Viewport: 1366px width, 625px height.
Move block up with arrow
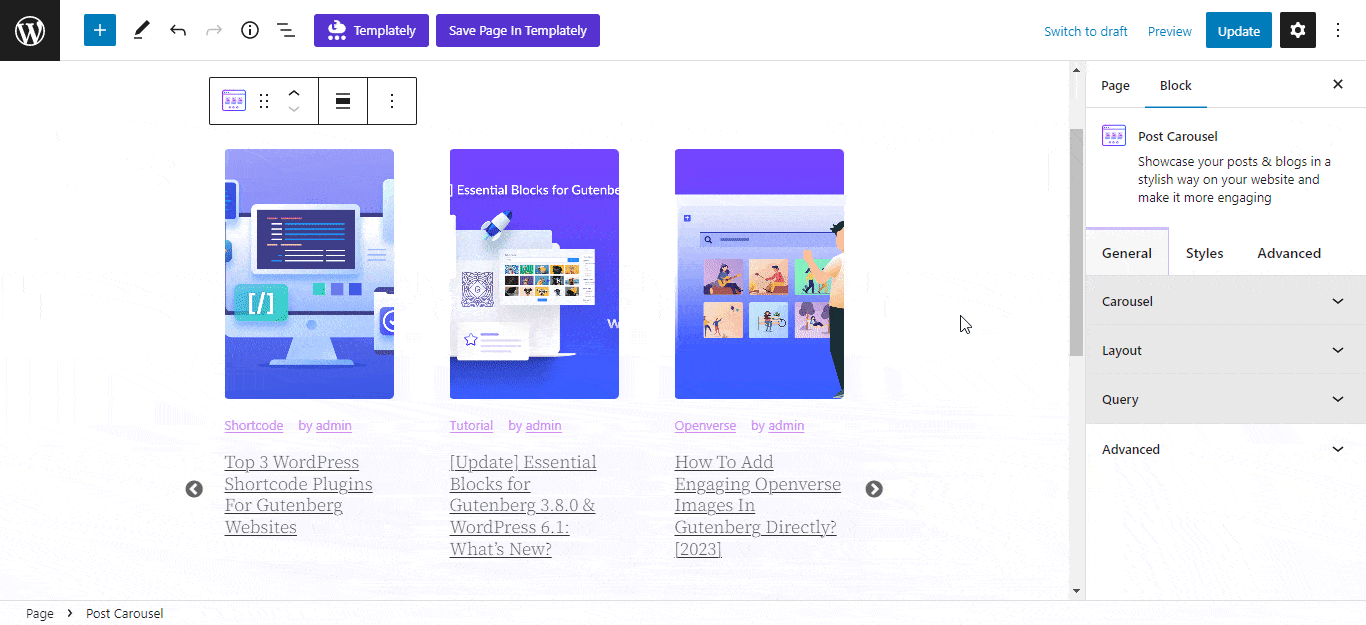click(294, 92)
